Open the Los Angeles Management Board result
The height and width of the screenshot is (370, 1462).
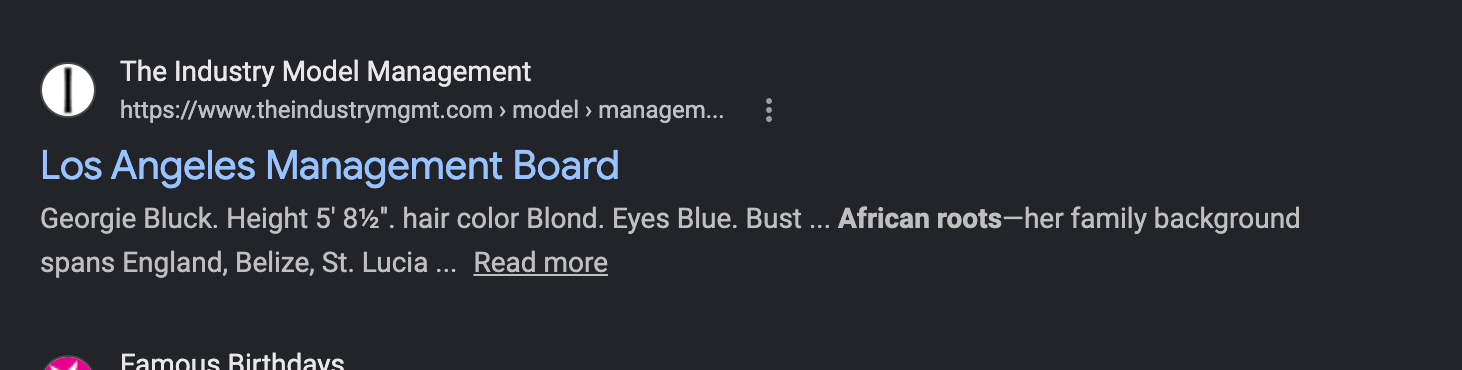[x=330, y=165]
